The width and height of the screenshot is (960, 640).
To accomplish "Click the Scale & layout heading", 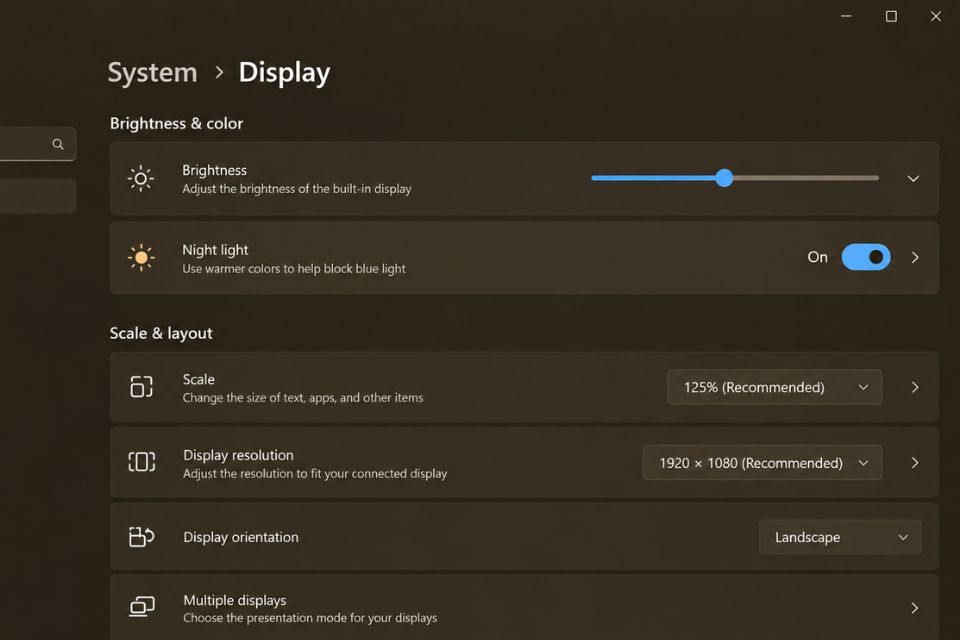I will tap(161, 333).
